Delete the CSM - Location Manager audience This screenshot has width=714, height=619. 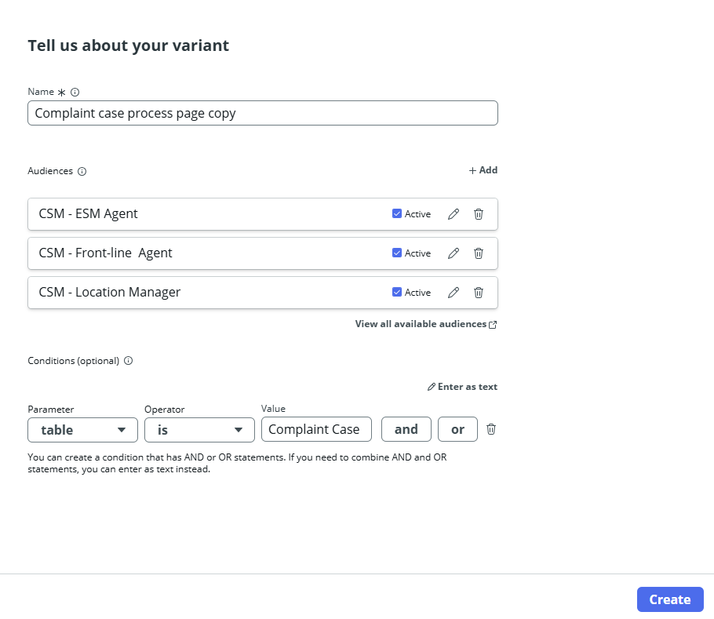(x=478, y=292)
